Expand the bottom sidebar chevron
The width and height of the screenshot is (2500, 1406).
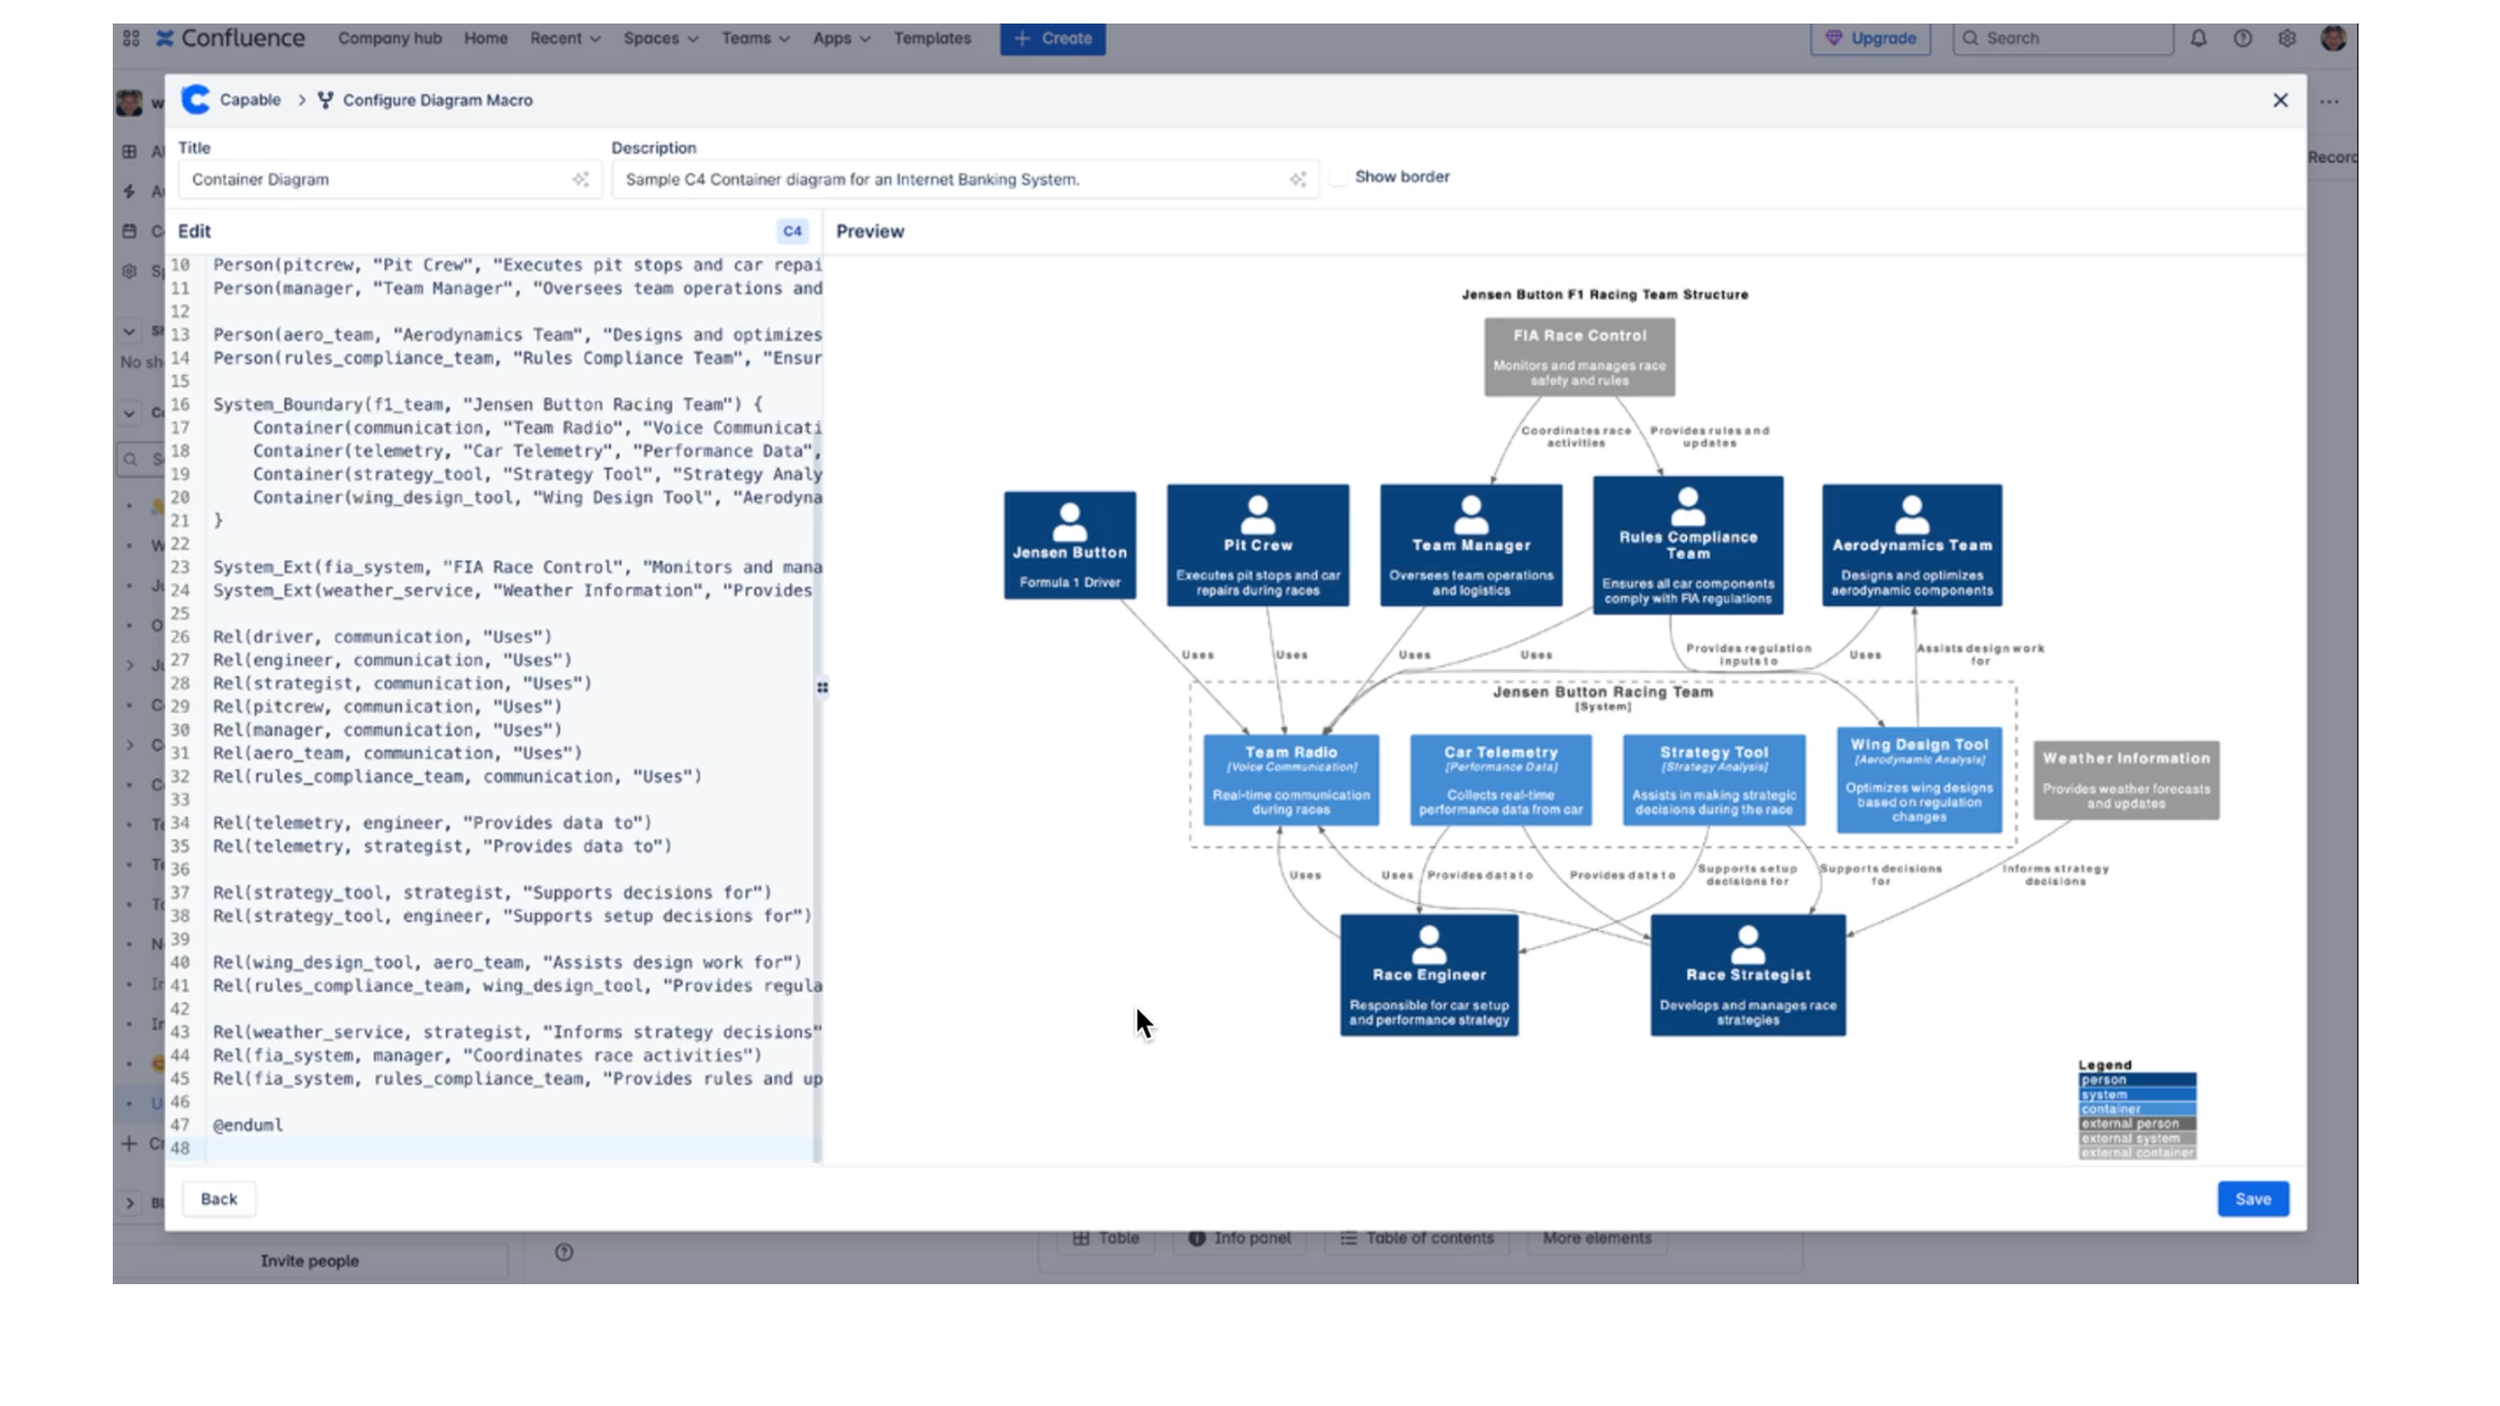[x=130, y=1203]
